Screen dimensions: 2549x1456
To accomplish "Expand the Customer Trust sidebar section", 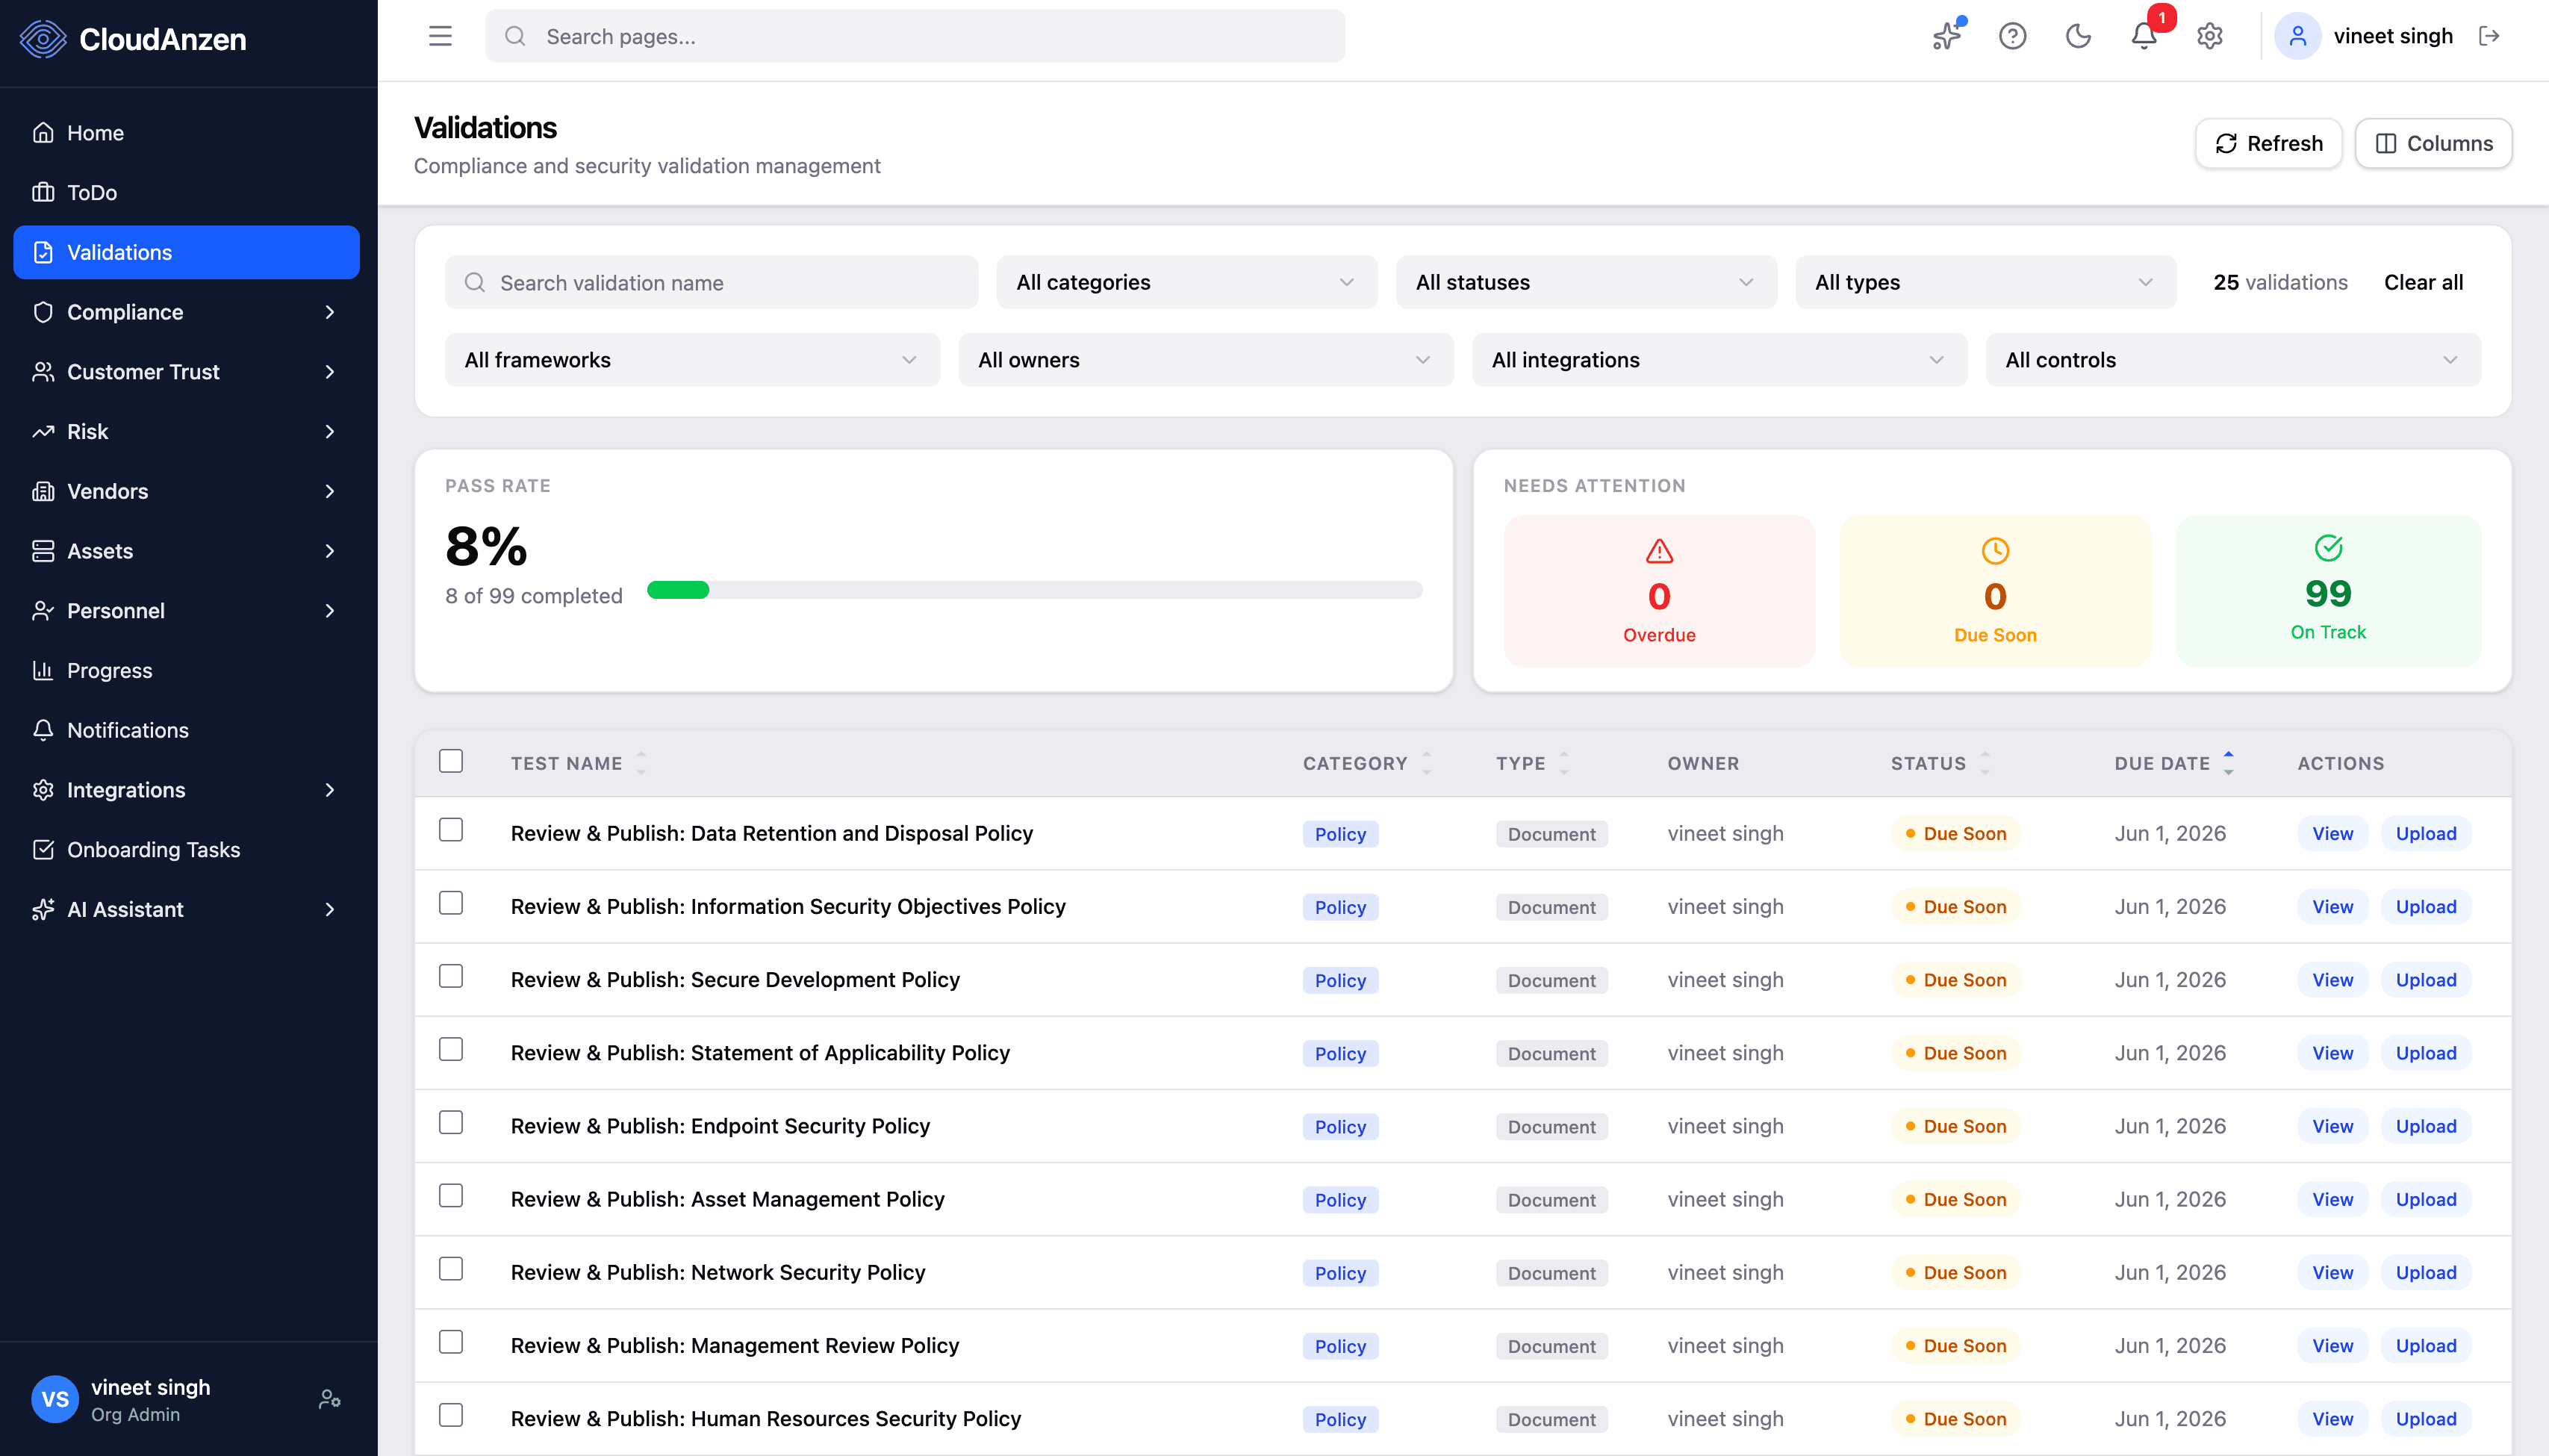I will (186, 372).
